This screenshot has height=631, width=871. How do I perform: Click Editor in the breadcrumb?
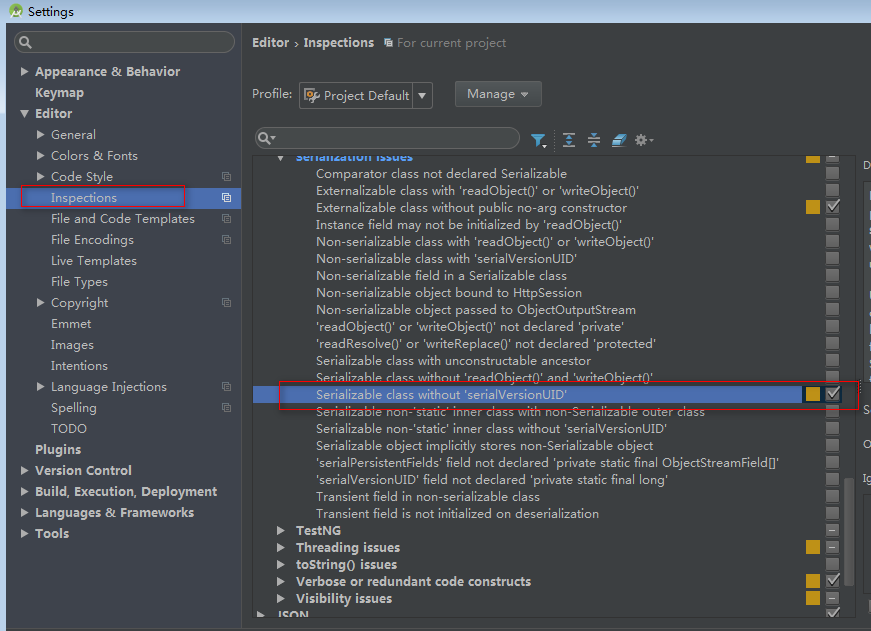coord(271,43)
